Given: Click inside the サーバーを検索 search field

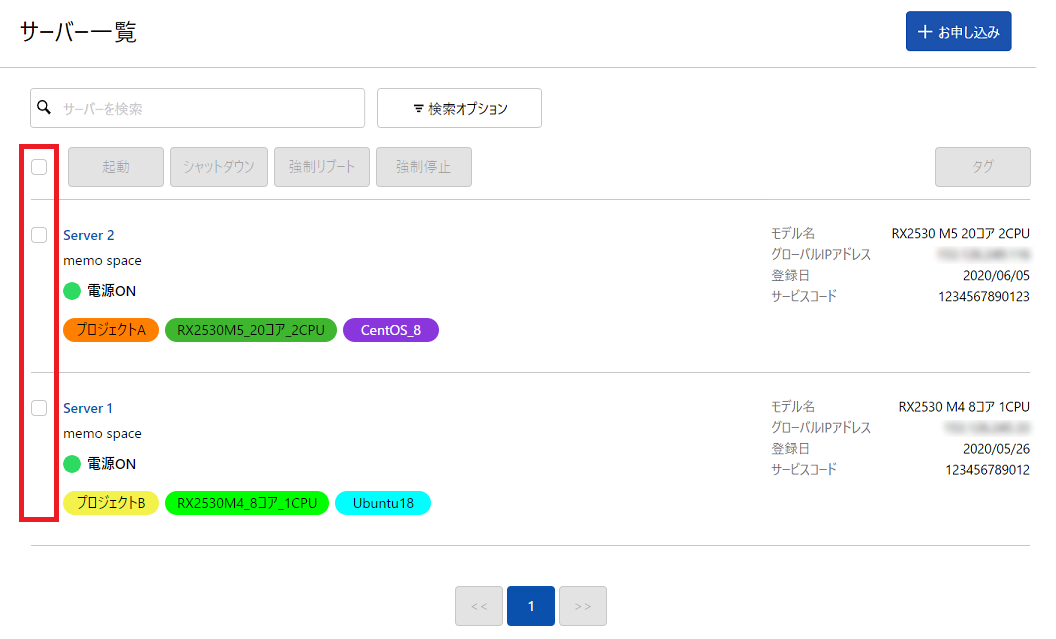Looking at the screenshot, I should click(x=200, y=107).
